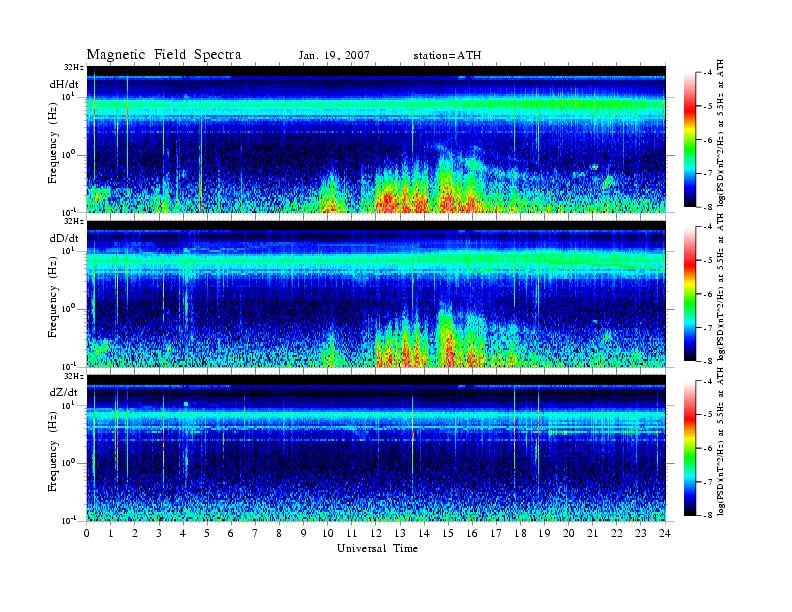Click the '32Hz' label above the dZ/dt panel
Image resolution: width=792 pixels, height=612 pixels.
[73, 376]
